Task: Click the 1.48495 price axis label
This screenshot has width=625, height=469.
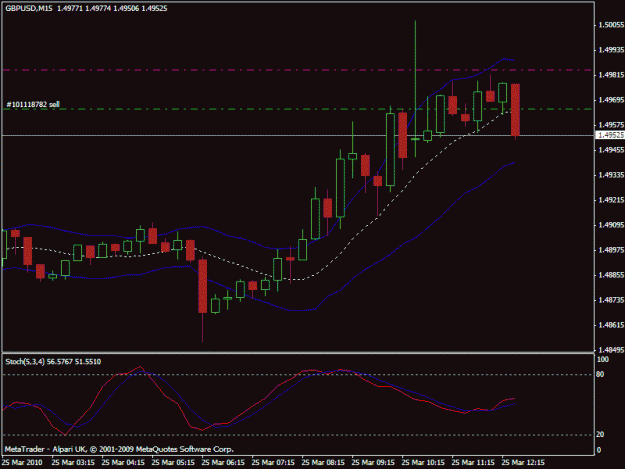Action: (611, 350)
